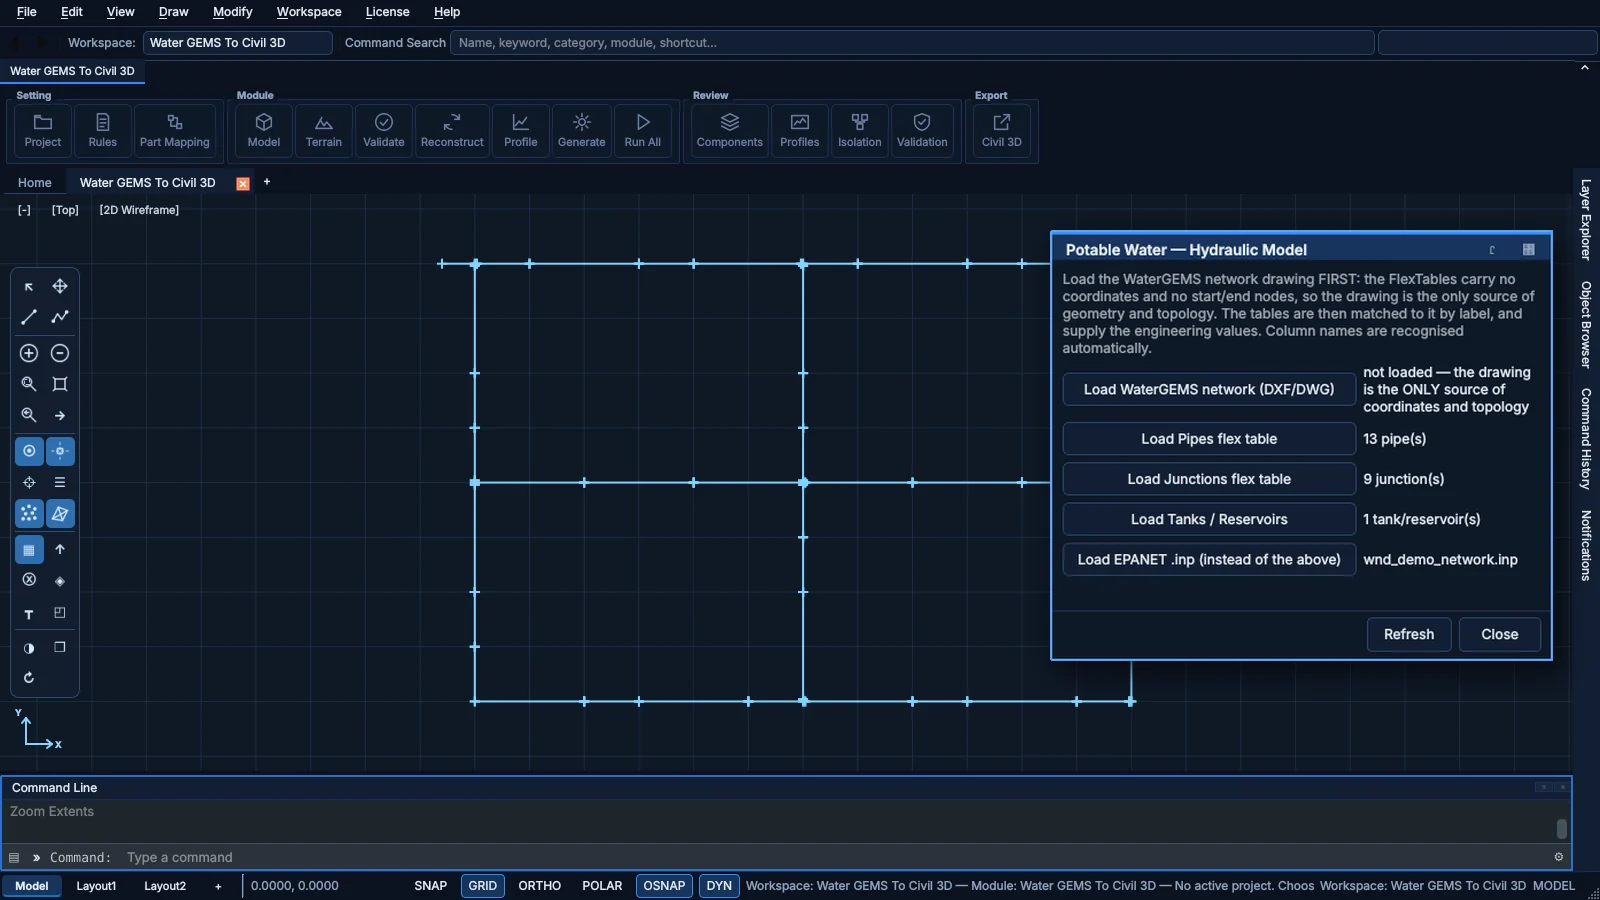Click Load Pipes flex table button
The image size is (1600, 900).
pyautogui.click(x=1209, y=439)
